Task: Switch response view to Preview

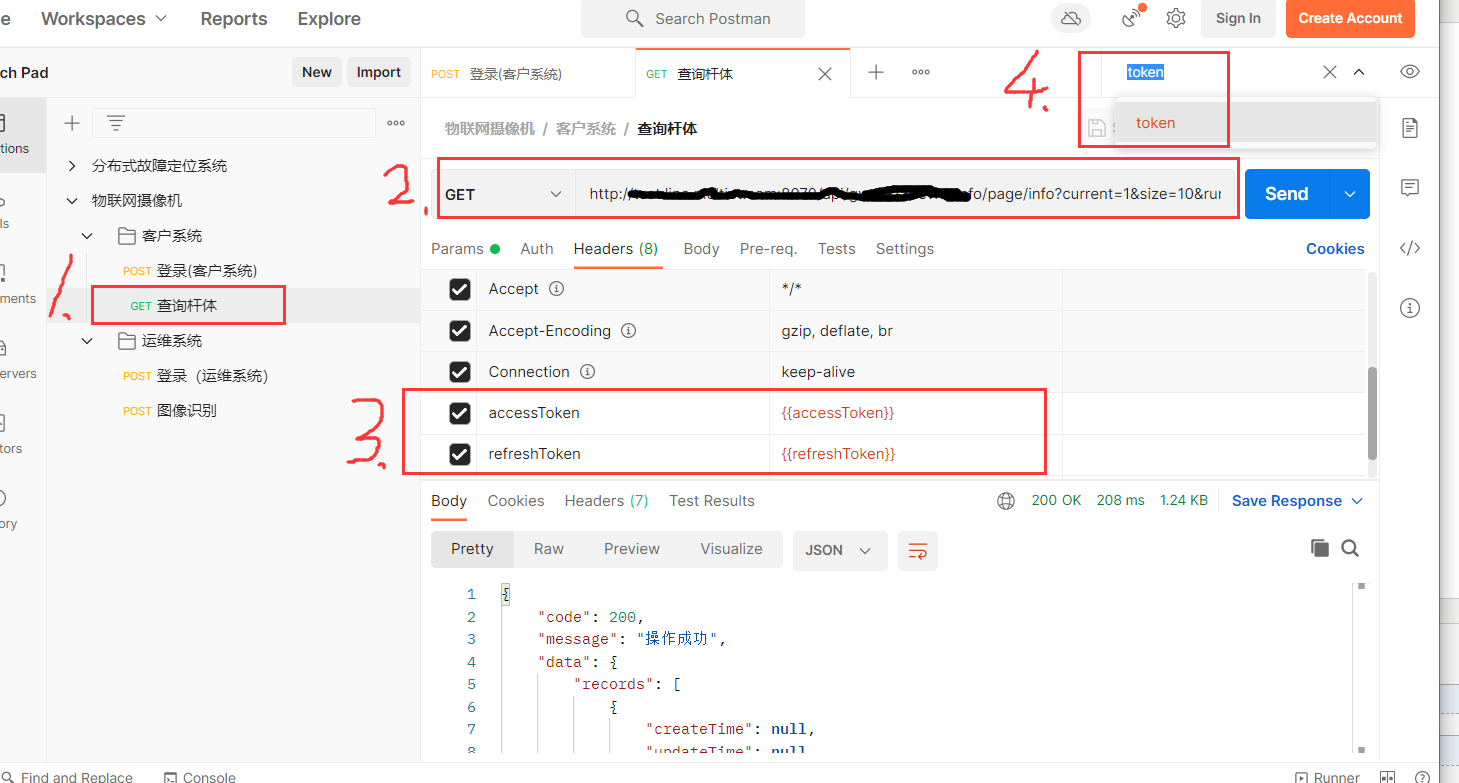Action: (632, 549)
